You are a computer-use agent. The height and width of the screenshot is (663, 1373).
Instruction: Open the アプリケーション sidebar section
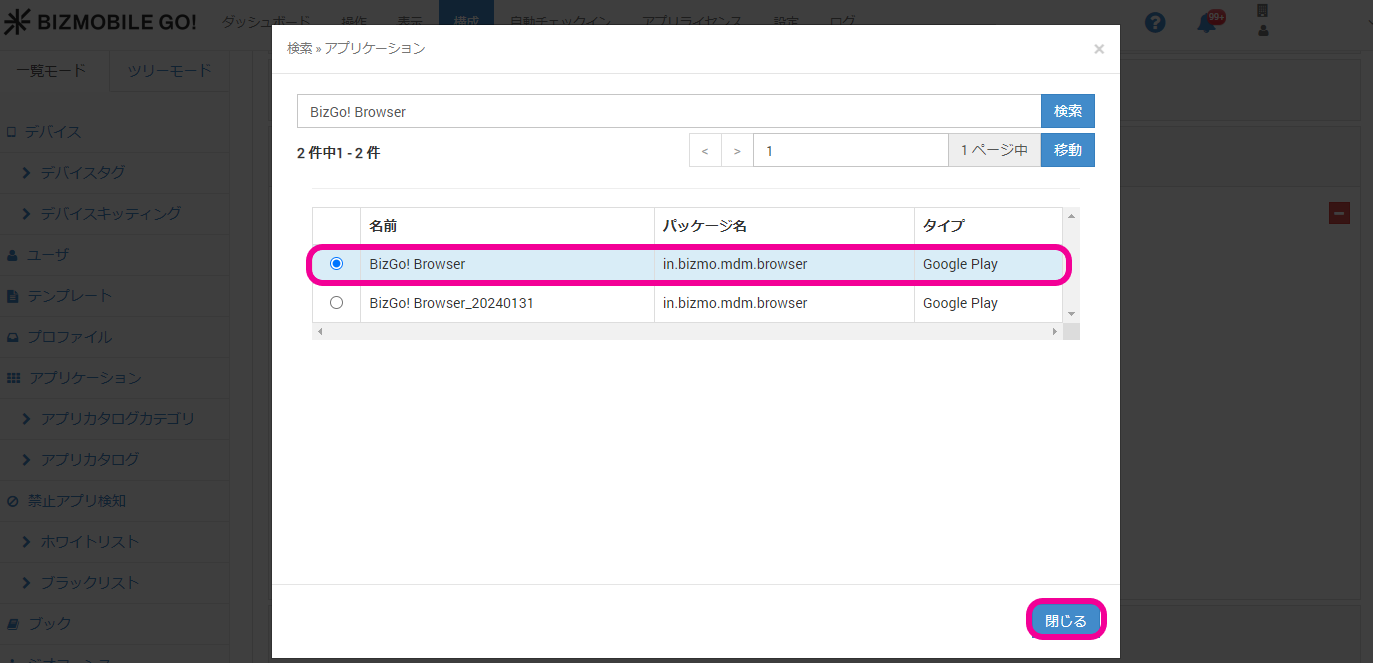pyautogui.click(x=84, y=378)
